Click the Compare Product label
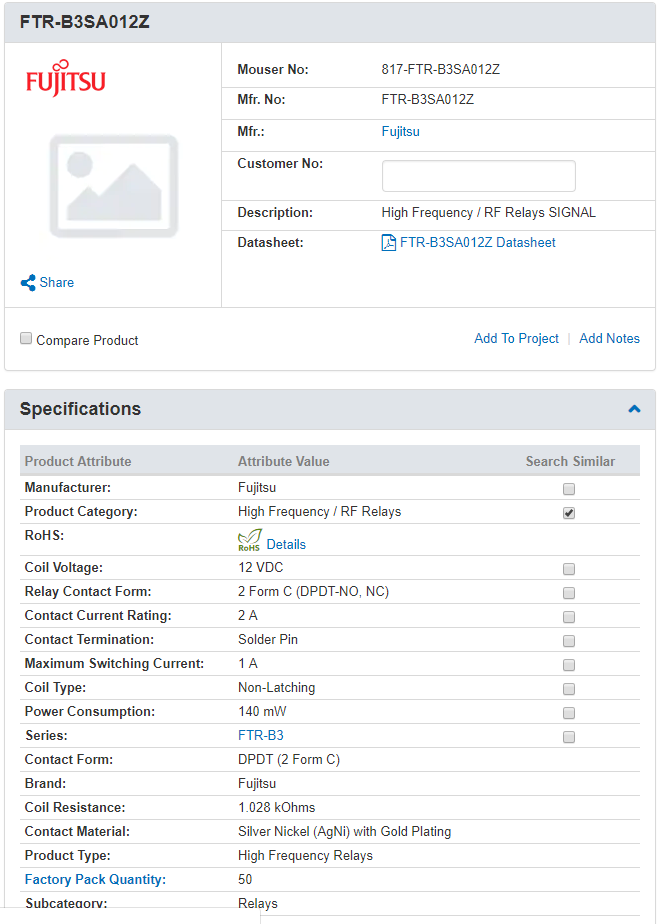Screen dimensions: 658x924 click(x=87, y=341)
